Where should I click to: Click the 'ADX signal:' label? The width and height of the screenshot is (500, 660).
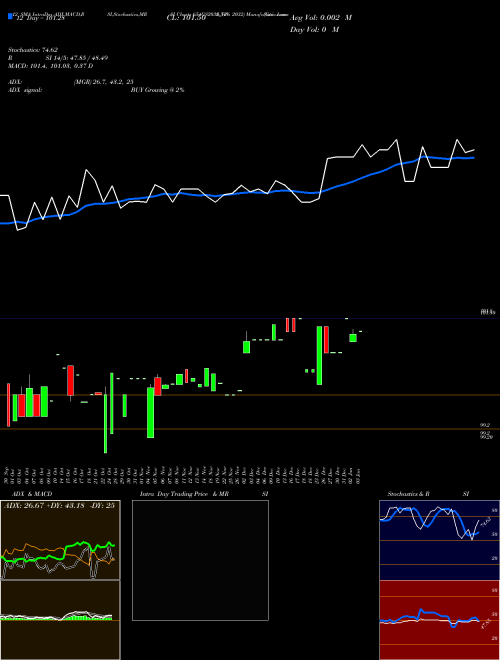[x=25, y=90]
